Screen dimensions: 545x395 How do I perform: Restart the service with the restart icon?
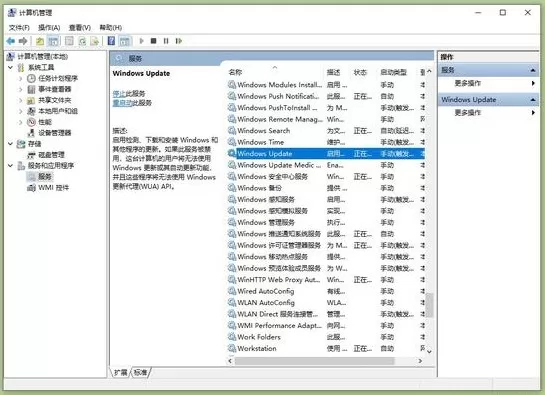click(x=179, y=41)
